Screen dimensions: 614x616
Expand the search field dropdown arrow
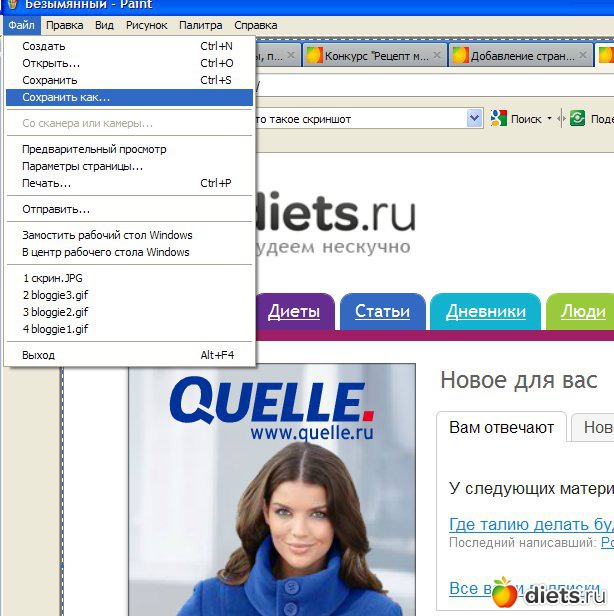click(x=475, y=119)
